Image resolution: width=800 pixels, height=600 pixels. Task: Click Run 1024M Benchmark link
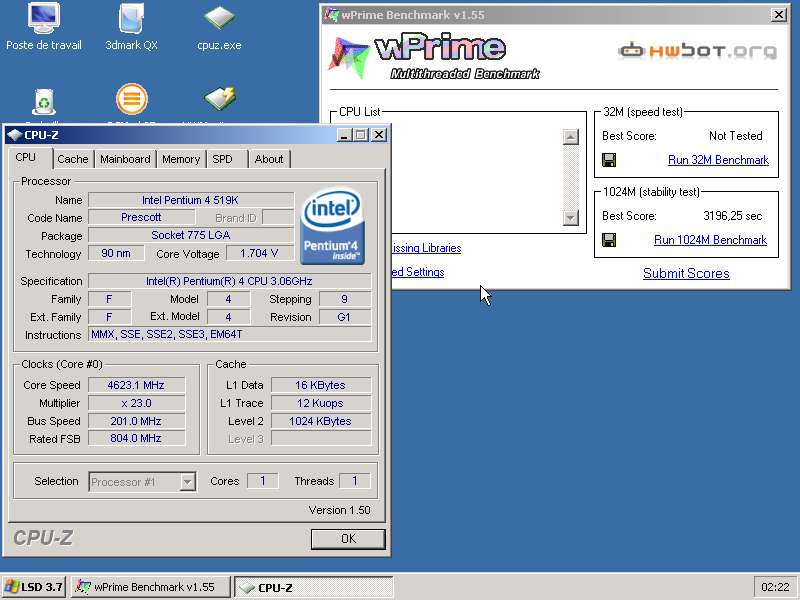click(710, 240)
